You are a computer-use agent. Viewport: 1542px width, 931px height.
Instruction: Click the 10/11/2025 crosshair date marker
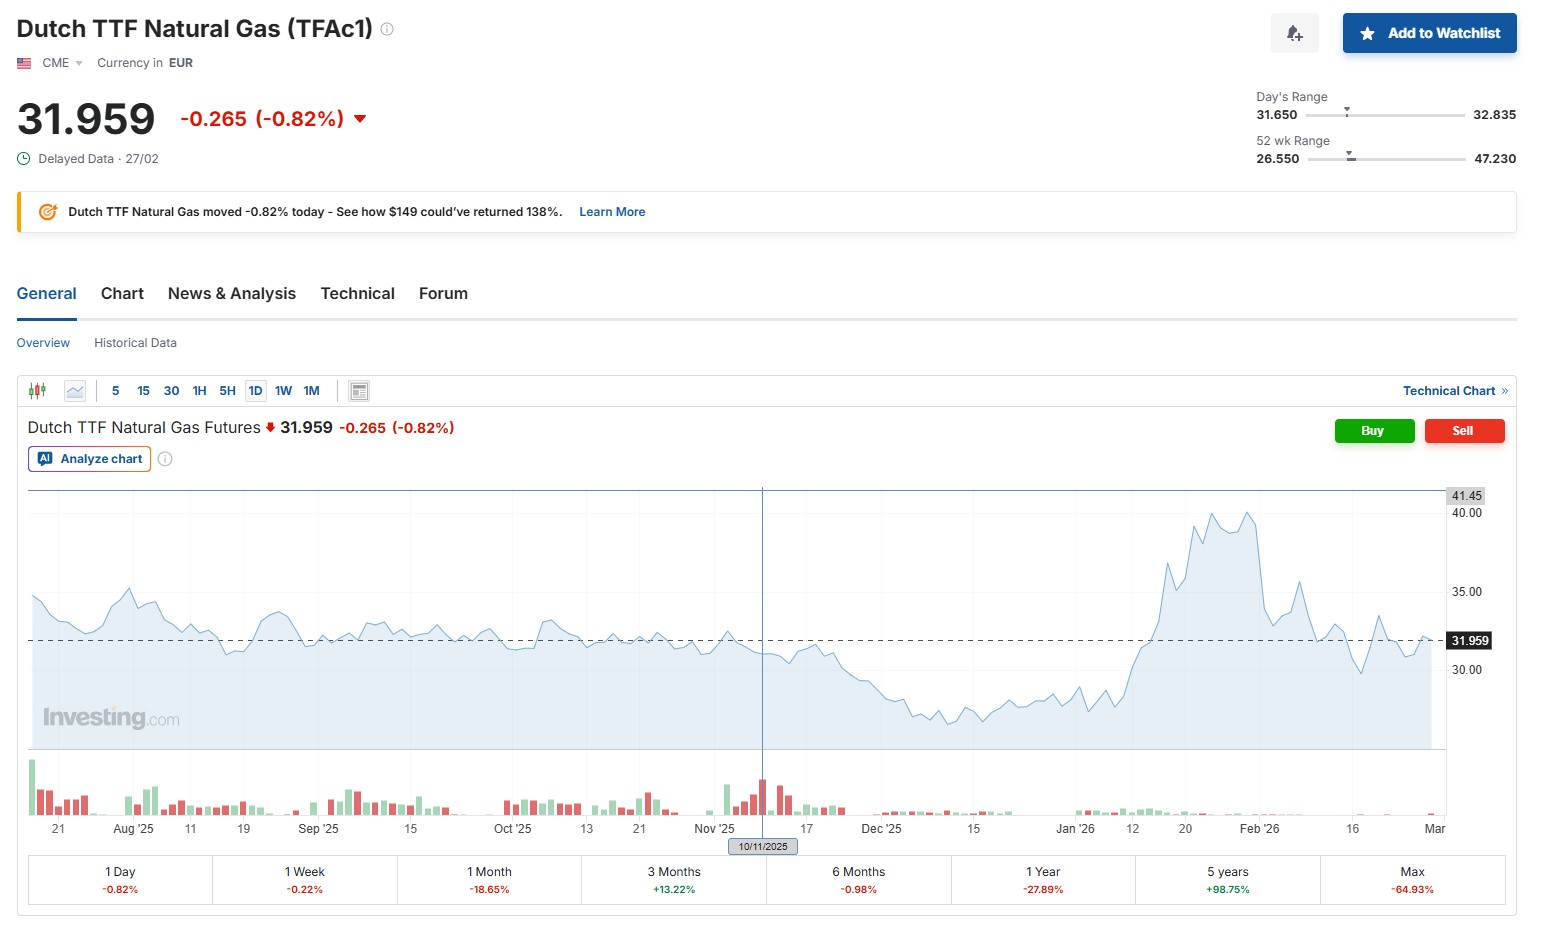click(x=763, y=846)
